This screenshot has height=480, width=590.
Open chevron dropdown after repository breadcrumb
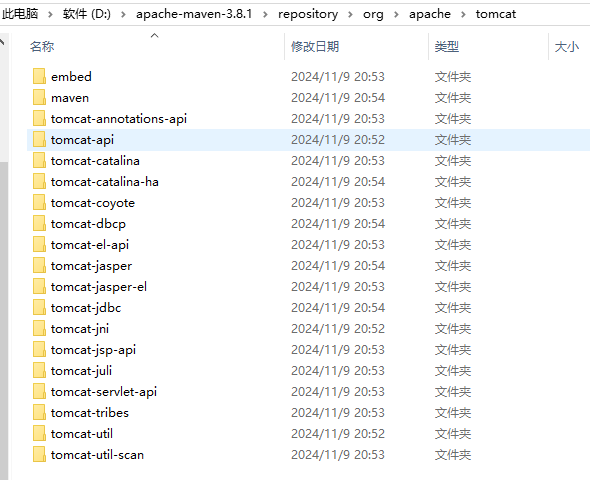tap(350, 14)
